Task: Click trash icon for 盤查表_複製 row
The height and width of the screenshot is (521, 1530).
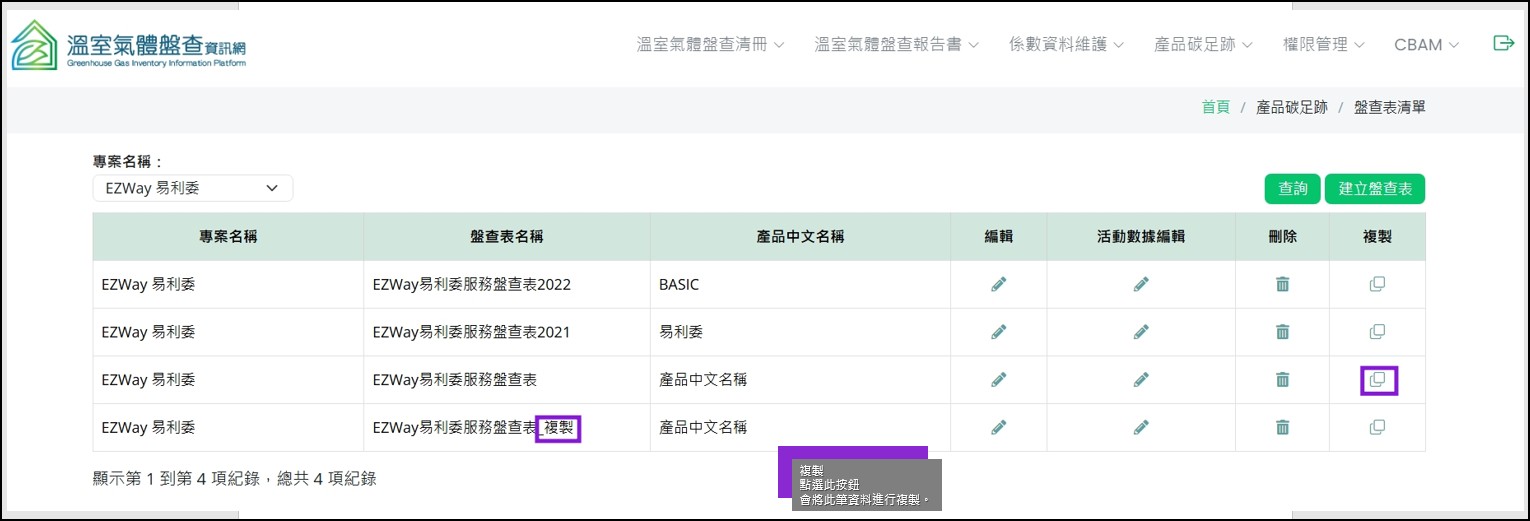Action: point(1282,427)
